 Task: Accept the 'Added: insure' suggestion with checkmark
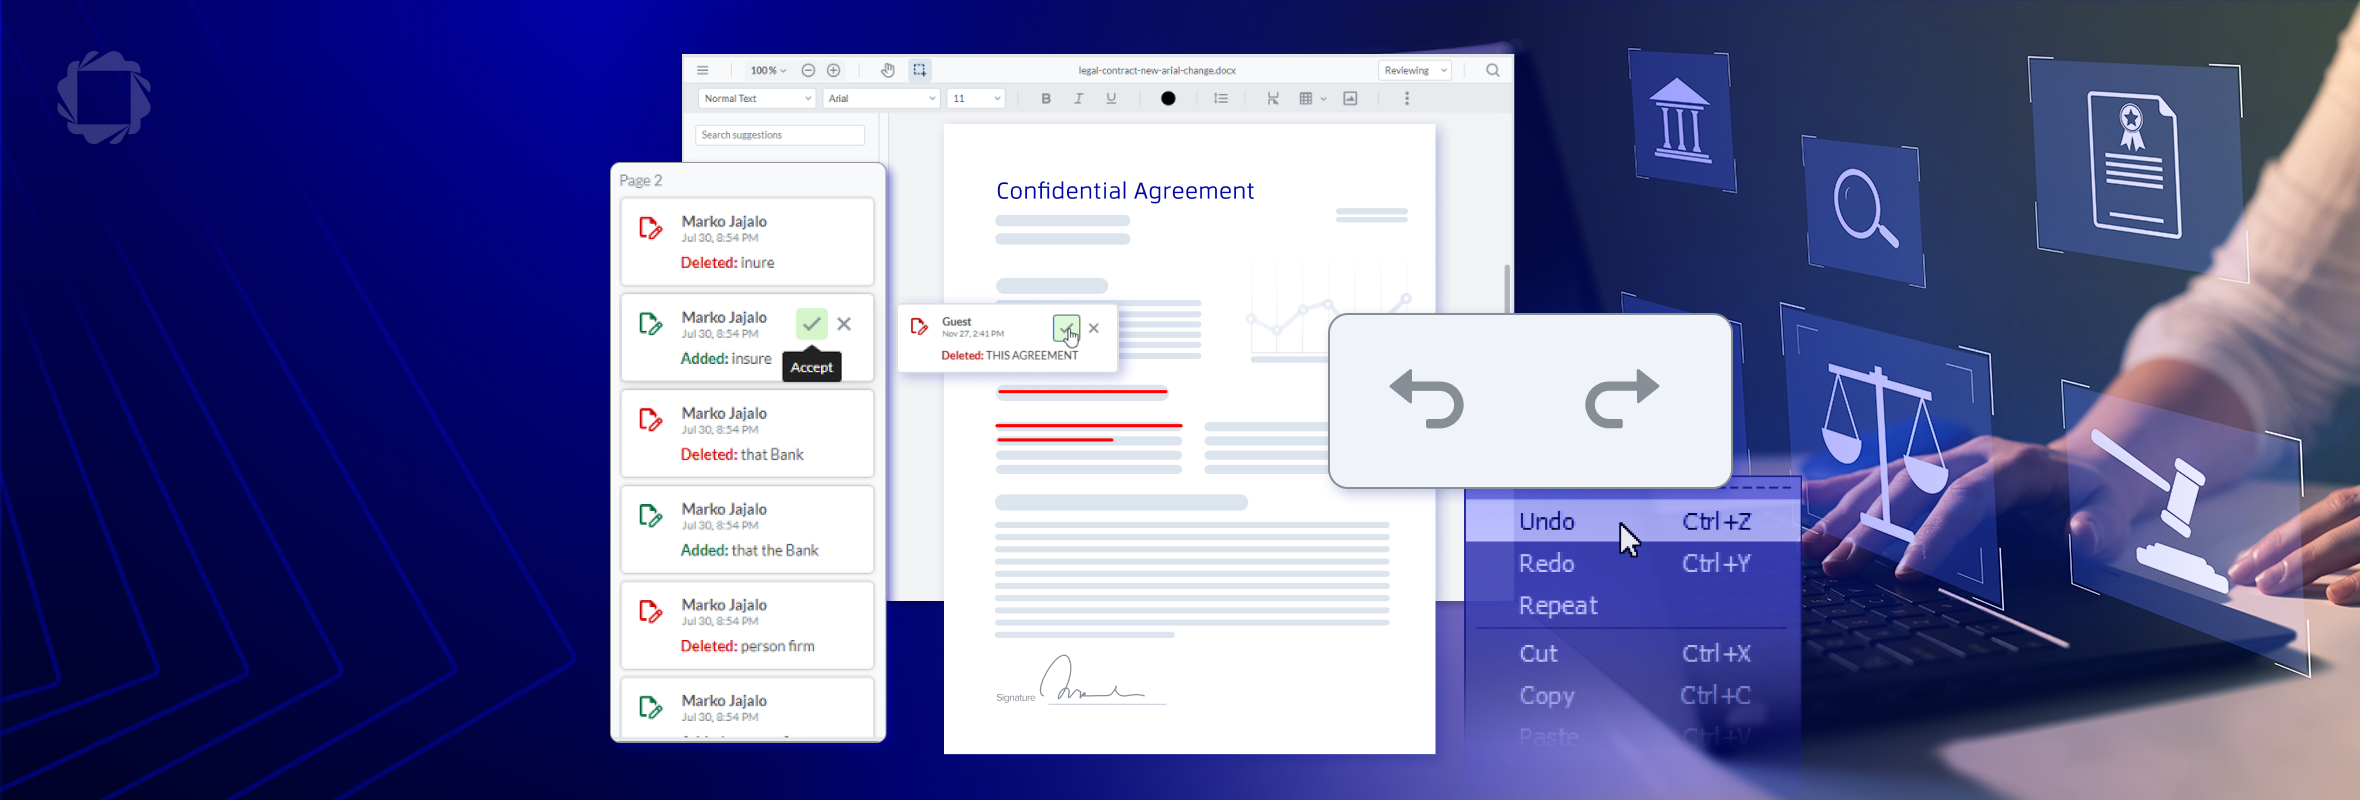pos(812,324)
